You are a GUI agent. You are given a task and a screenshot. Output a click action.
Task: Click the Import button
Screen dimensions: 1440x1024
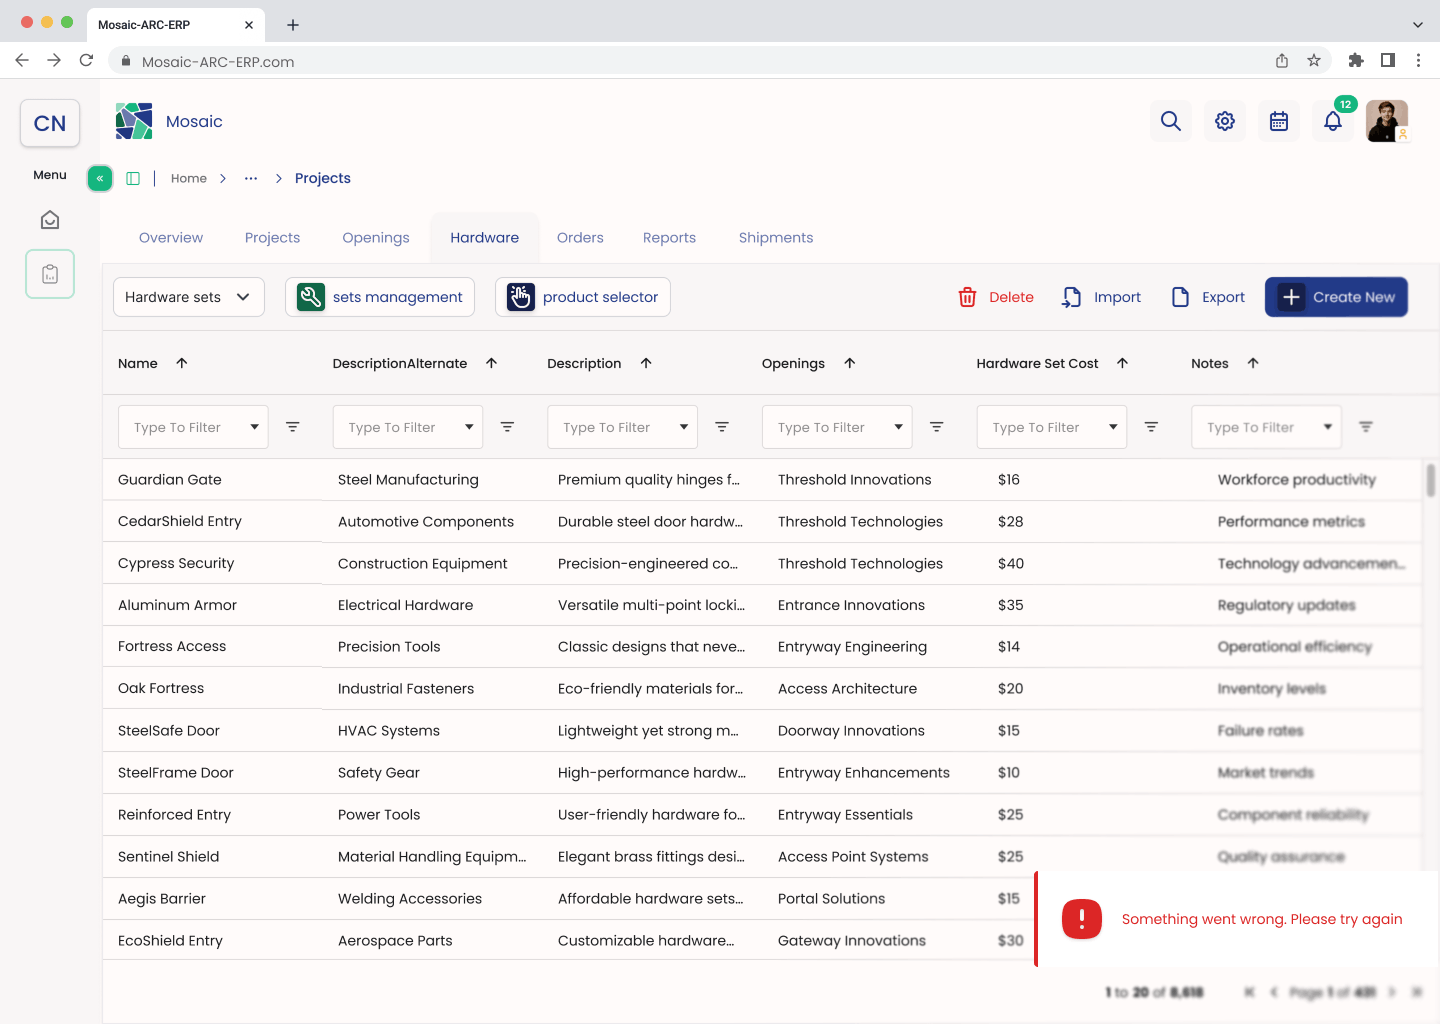coord(1101,297)
